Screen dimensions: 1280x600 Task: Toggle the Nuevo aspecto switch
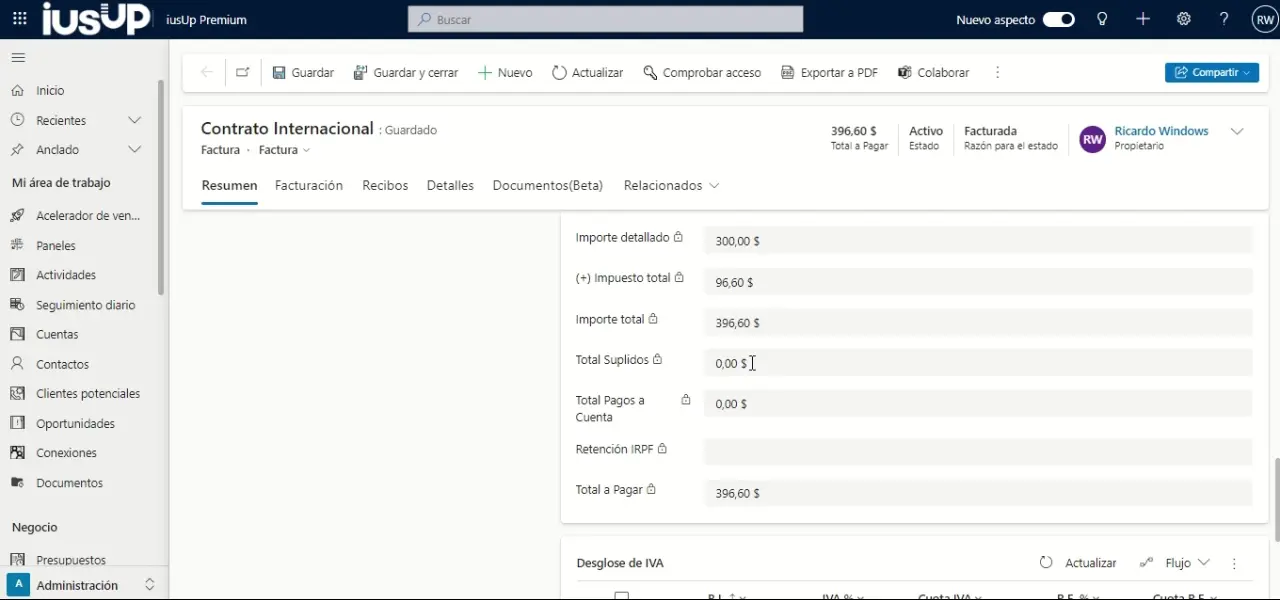coord(1058,19)
